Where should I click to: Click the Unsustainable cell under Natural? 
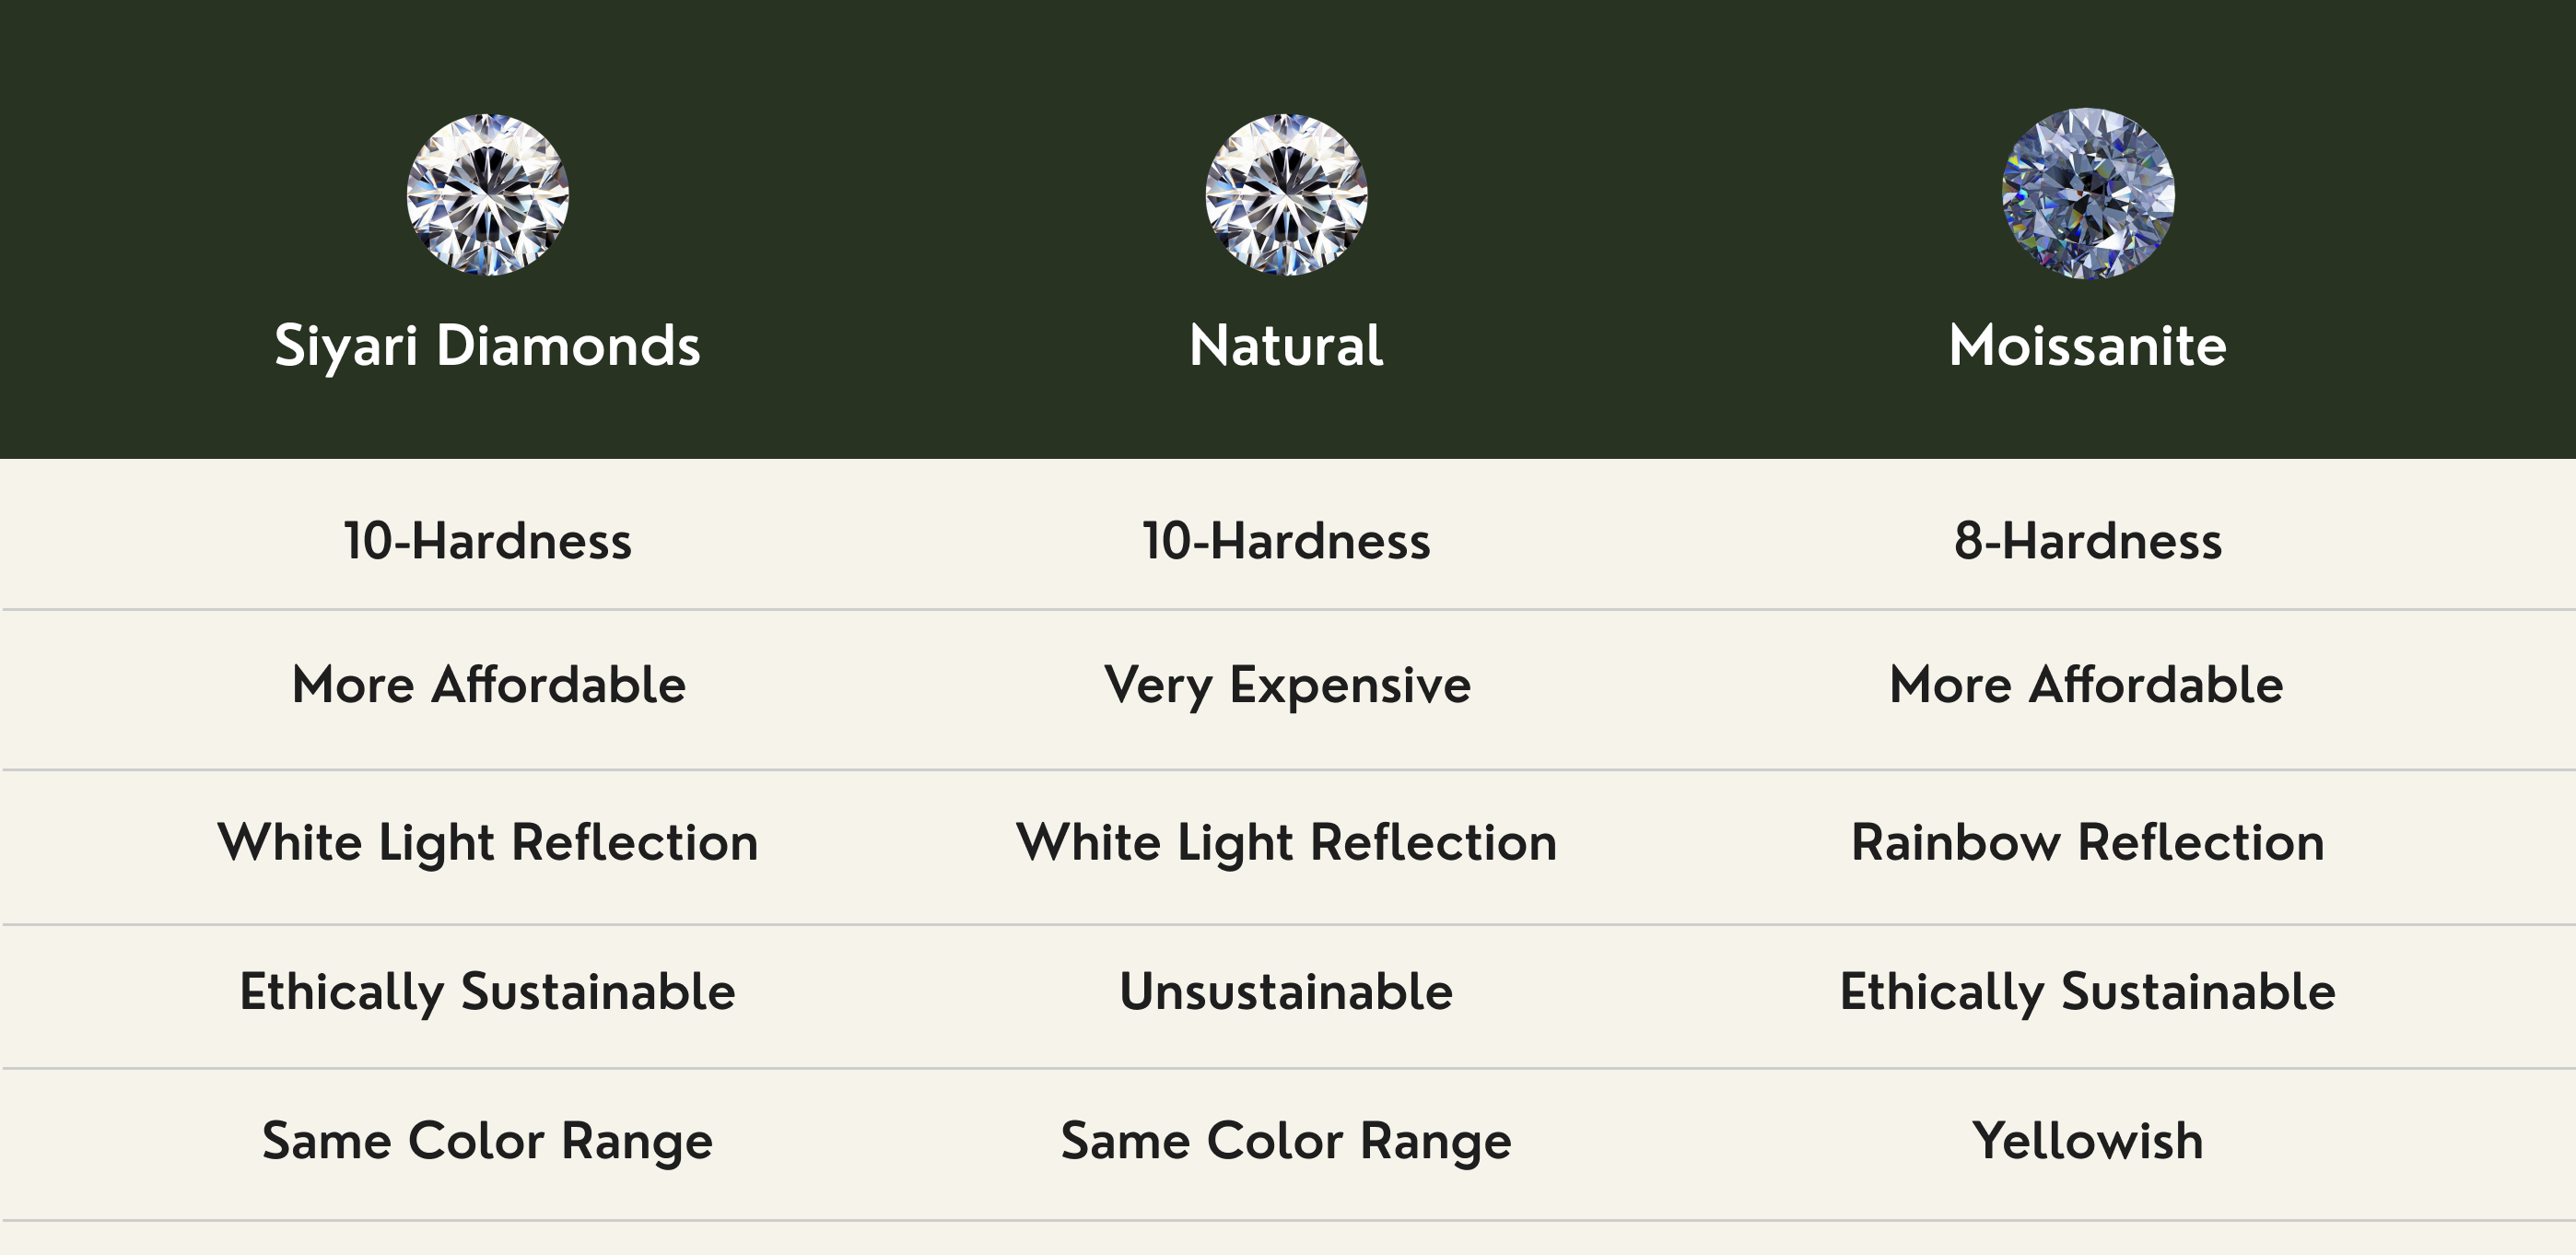pos(1287,992)
